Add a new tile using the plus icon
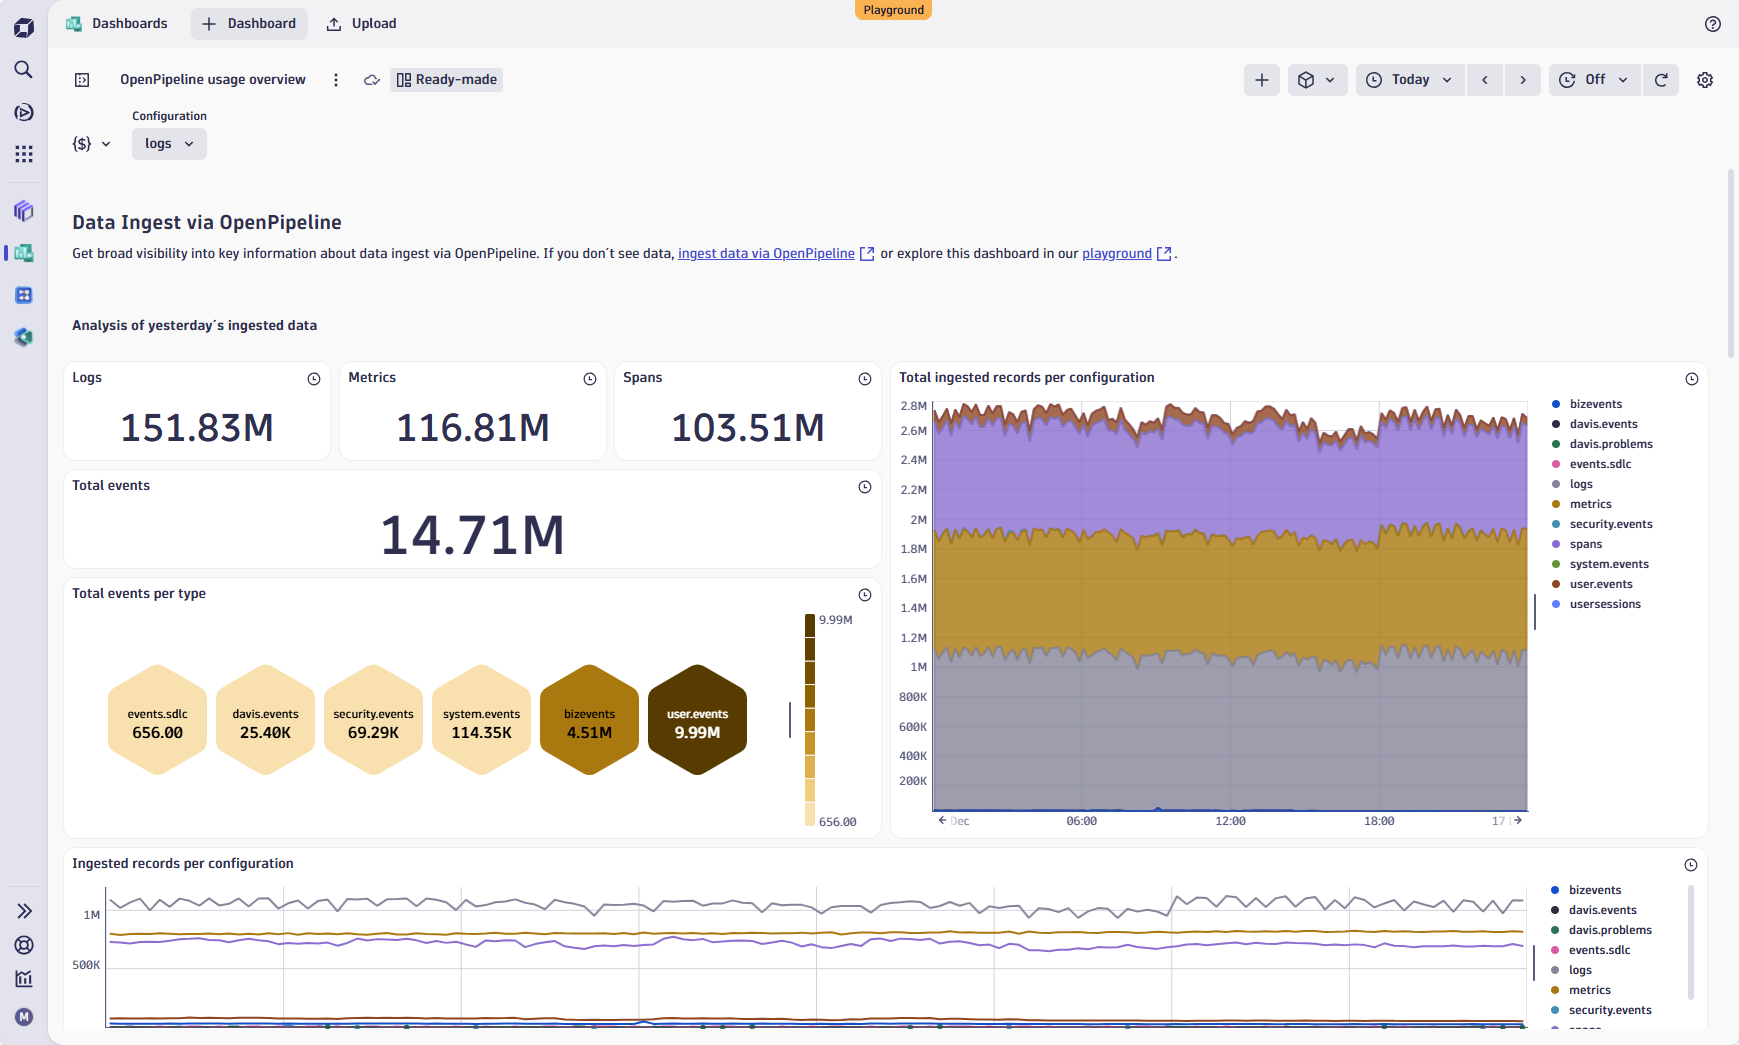 coord(1261,79)
